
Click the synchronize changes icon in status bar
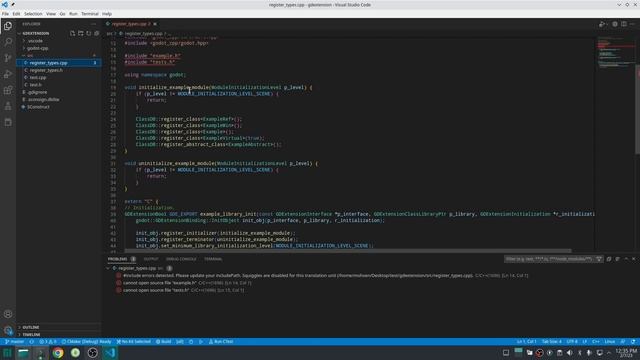31,341
